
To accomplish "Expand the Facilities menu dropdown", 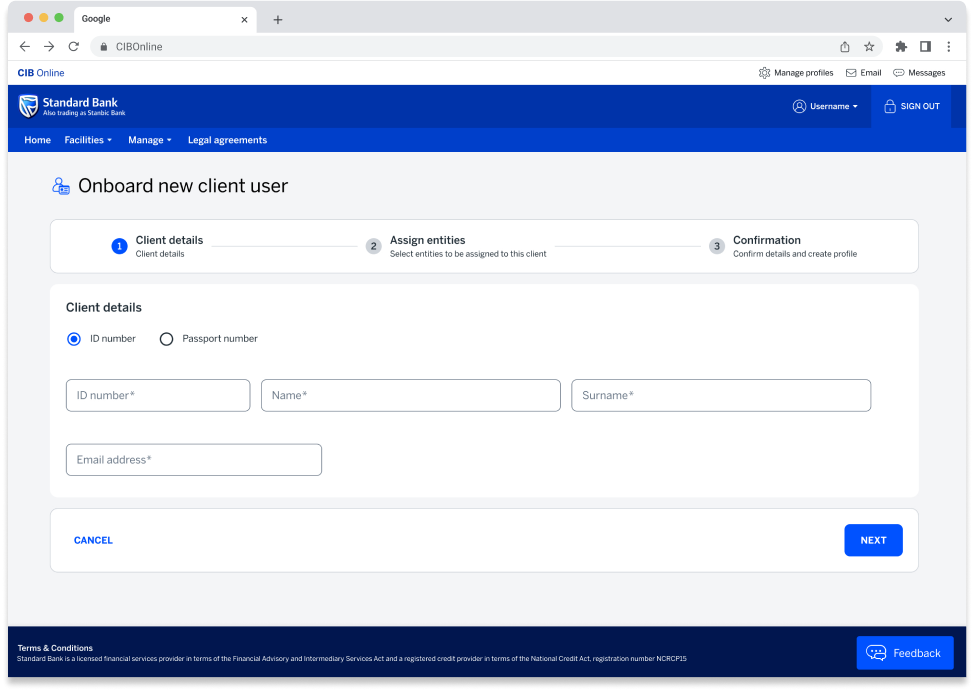I will 88,140.
